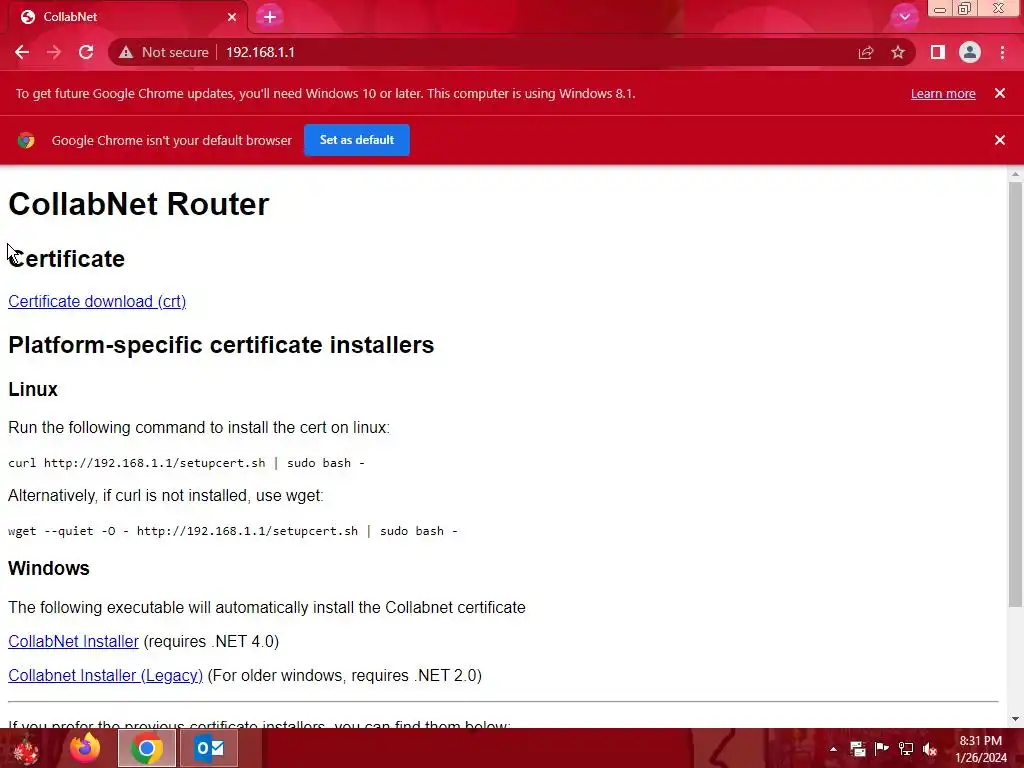Open the Chrome profile avatar
The image size is (1024, 768).
[x=970, y=52]
